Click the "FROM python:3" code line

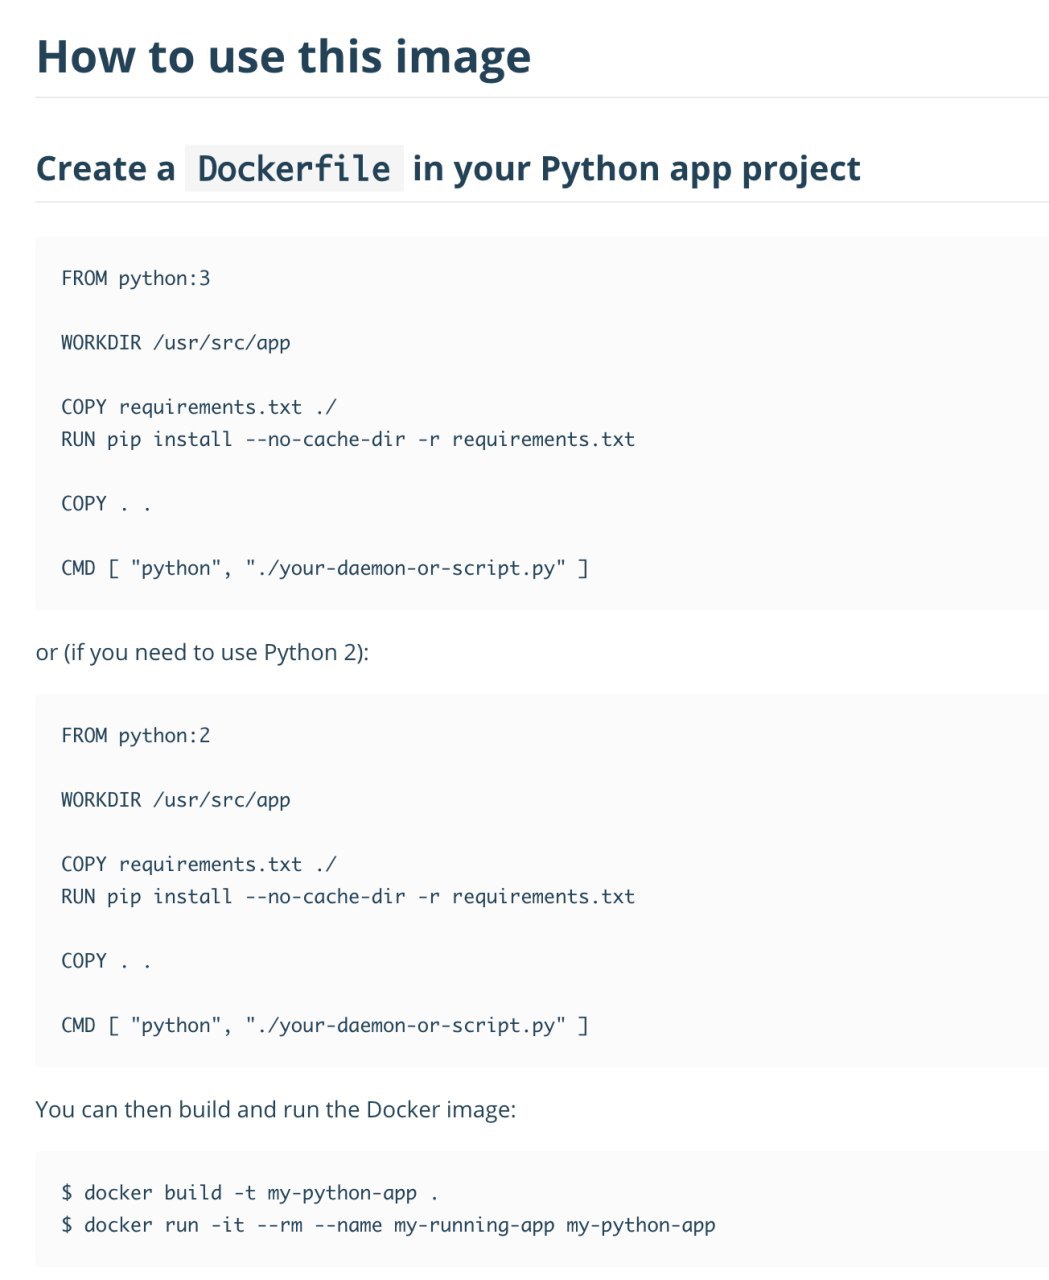[x=136, y=278]
